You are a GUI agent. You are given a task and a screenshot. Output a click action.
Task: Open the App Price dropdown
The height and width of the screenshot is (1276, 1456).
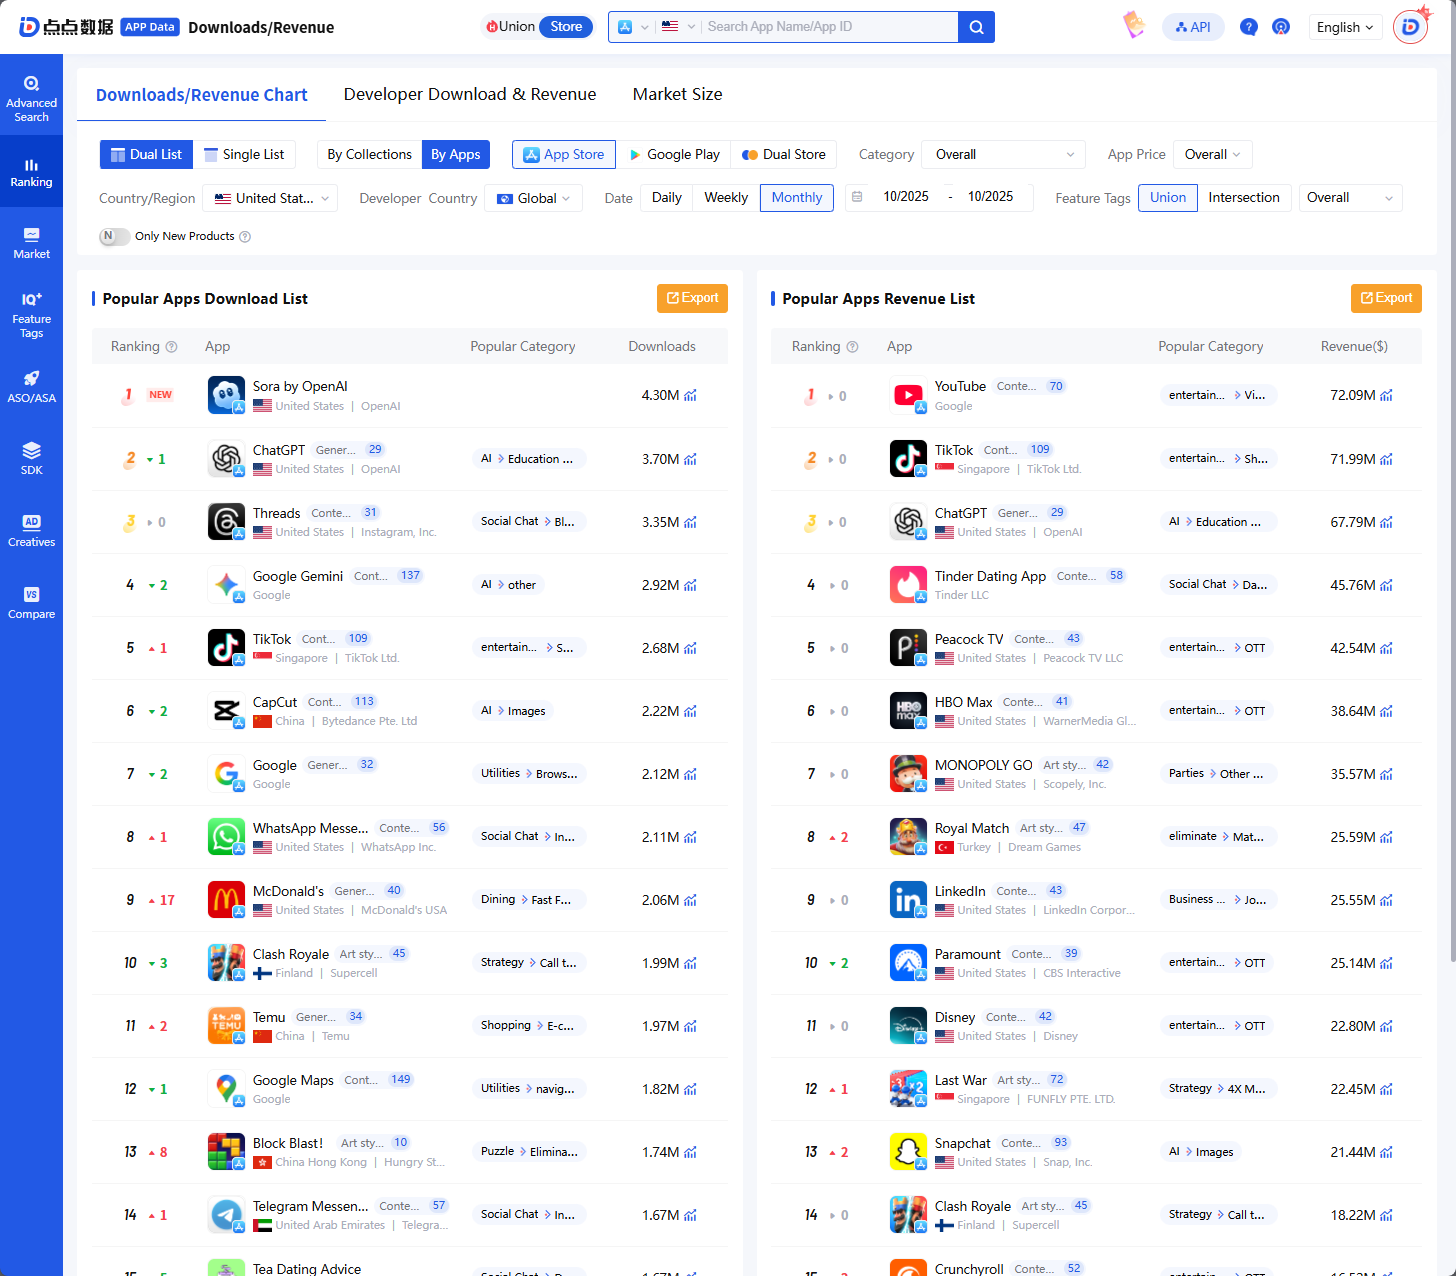pos(1212,154)
